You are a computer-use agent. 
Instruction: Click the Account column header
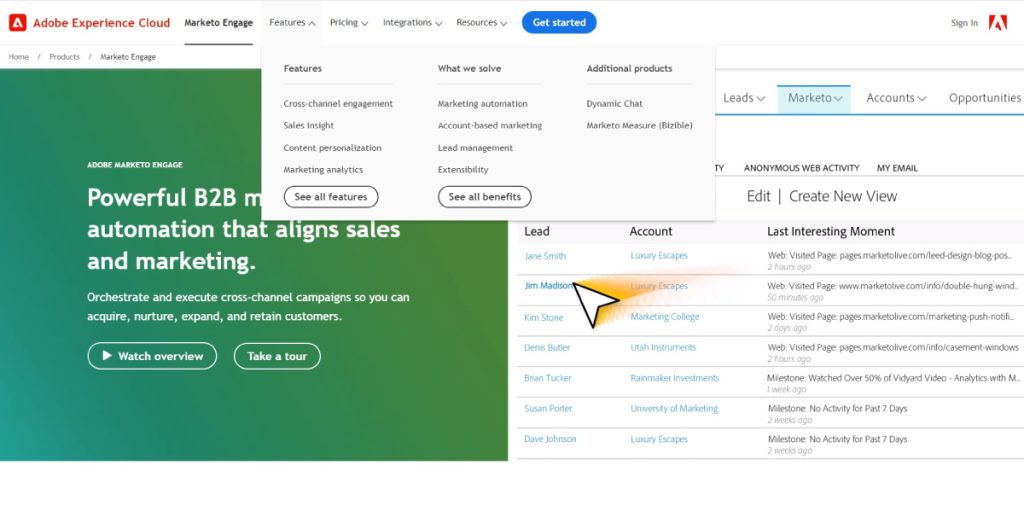(x=650, y=231)
